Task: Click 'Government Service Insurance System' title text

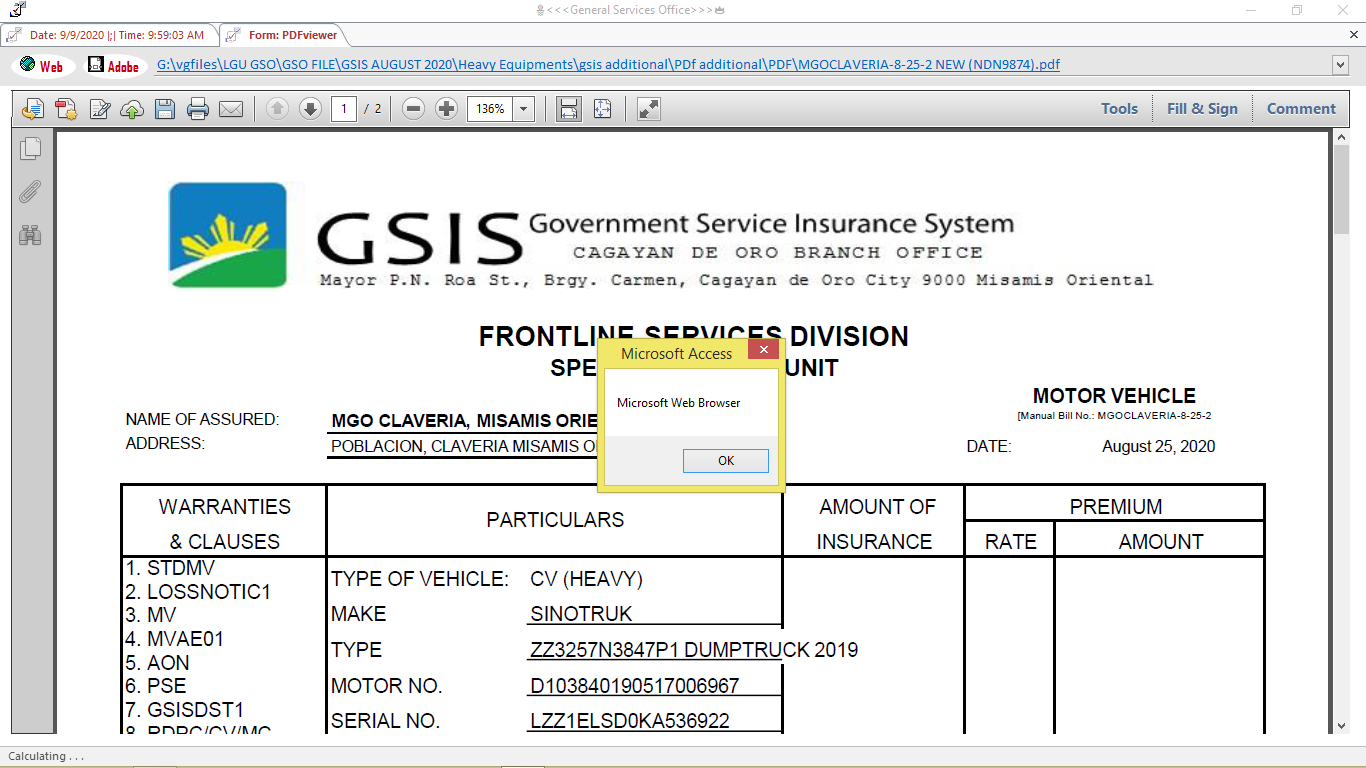Action: coord(771,223)
